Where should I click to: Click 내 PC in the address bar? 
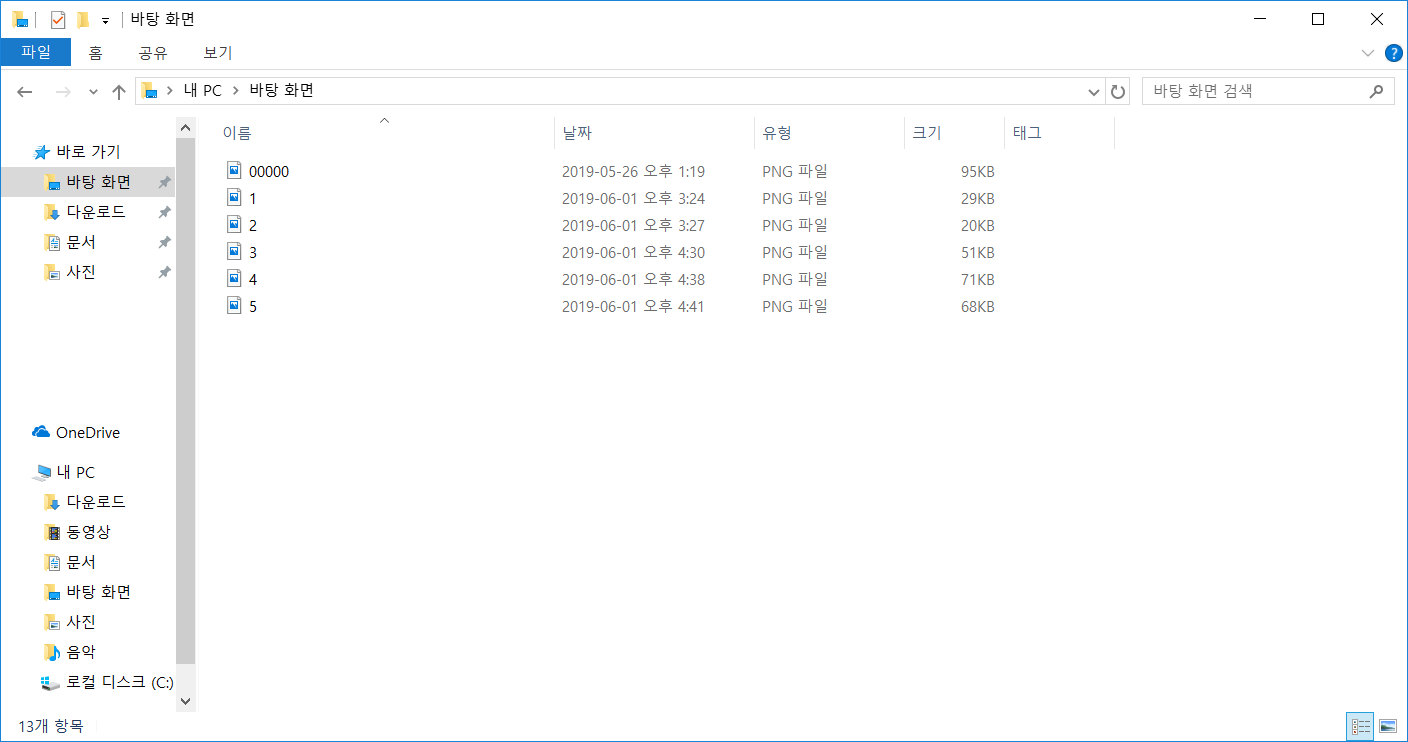pyautogui.click(x=202, y=90)
